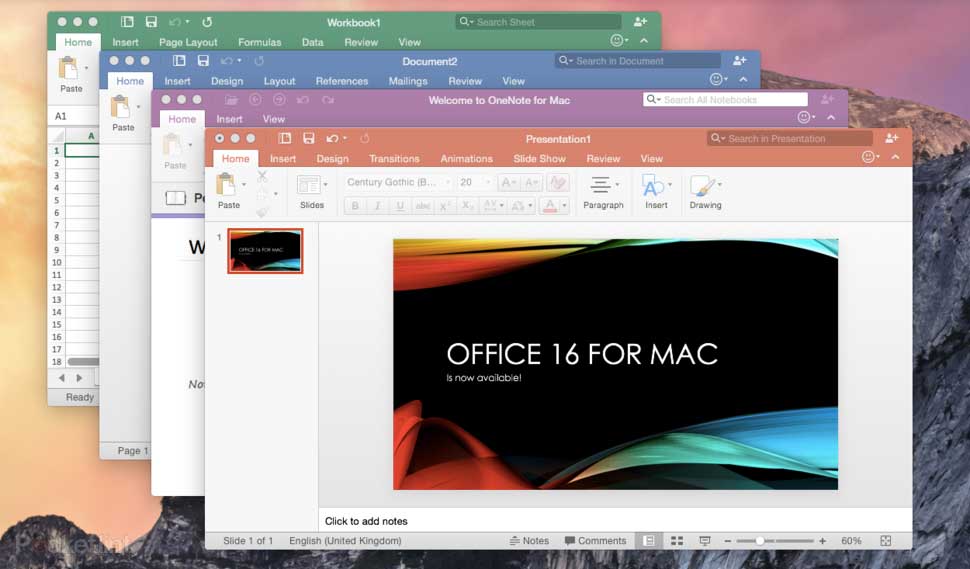Toggle Bold in the PowerPoint ribbon
This screenshot has height=569, width=970.
(355, 206)
